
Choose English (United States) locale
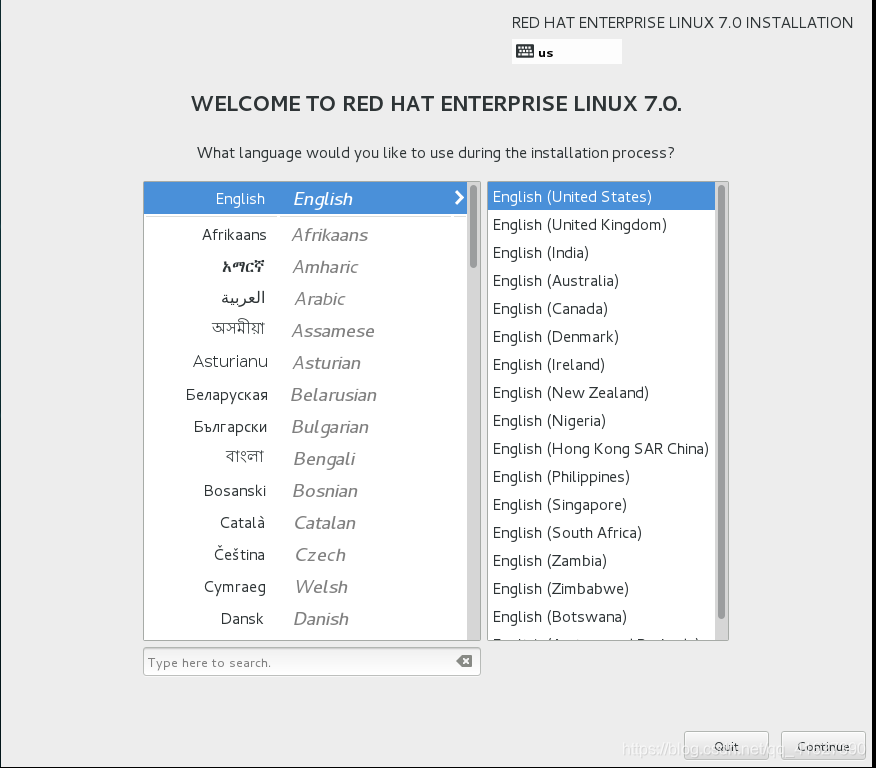click(601, 197)
